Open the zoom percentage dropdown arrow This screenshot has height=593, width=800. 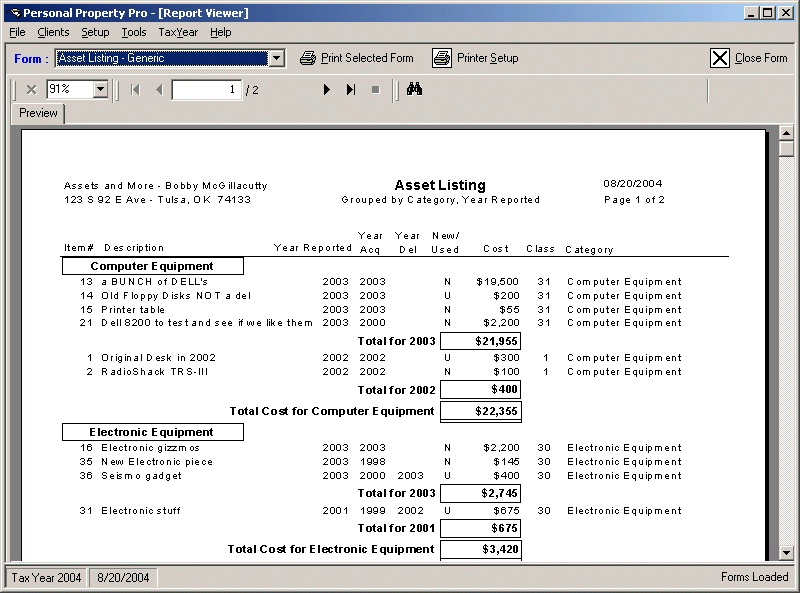pos(101,90)
